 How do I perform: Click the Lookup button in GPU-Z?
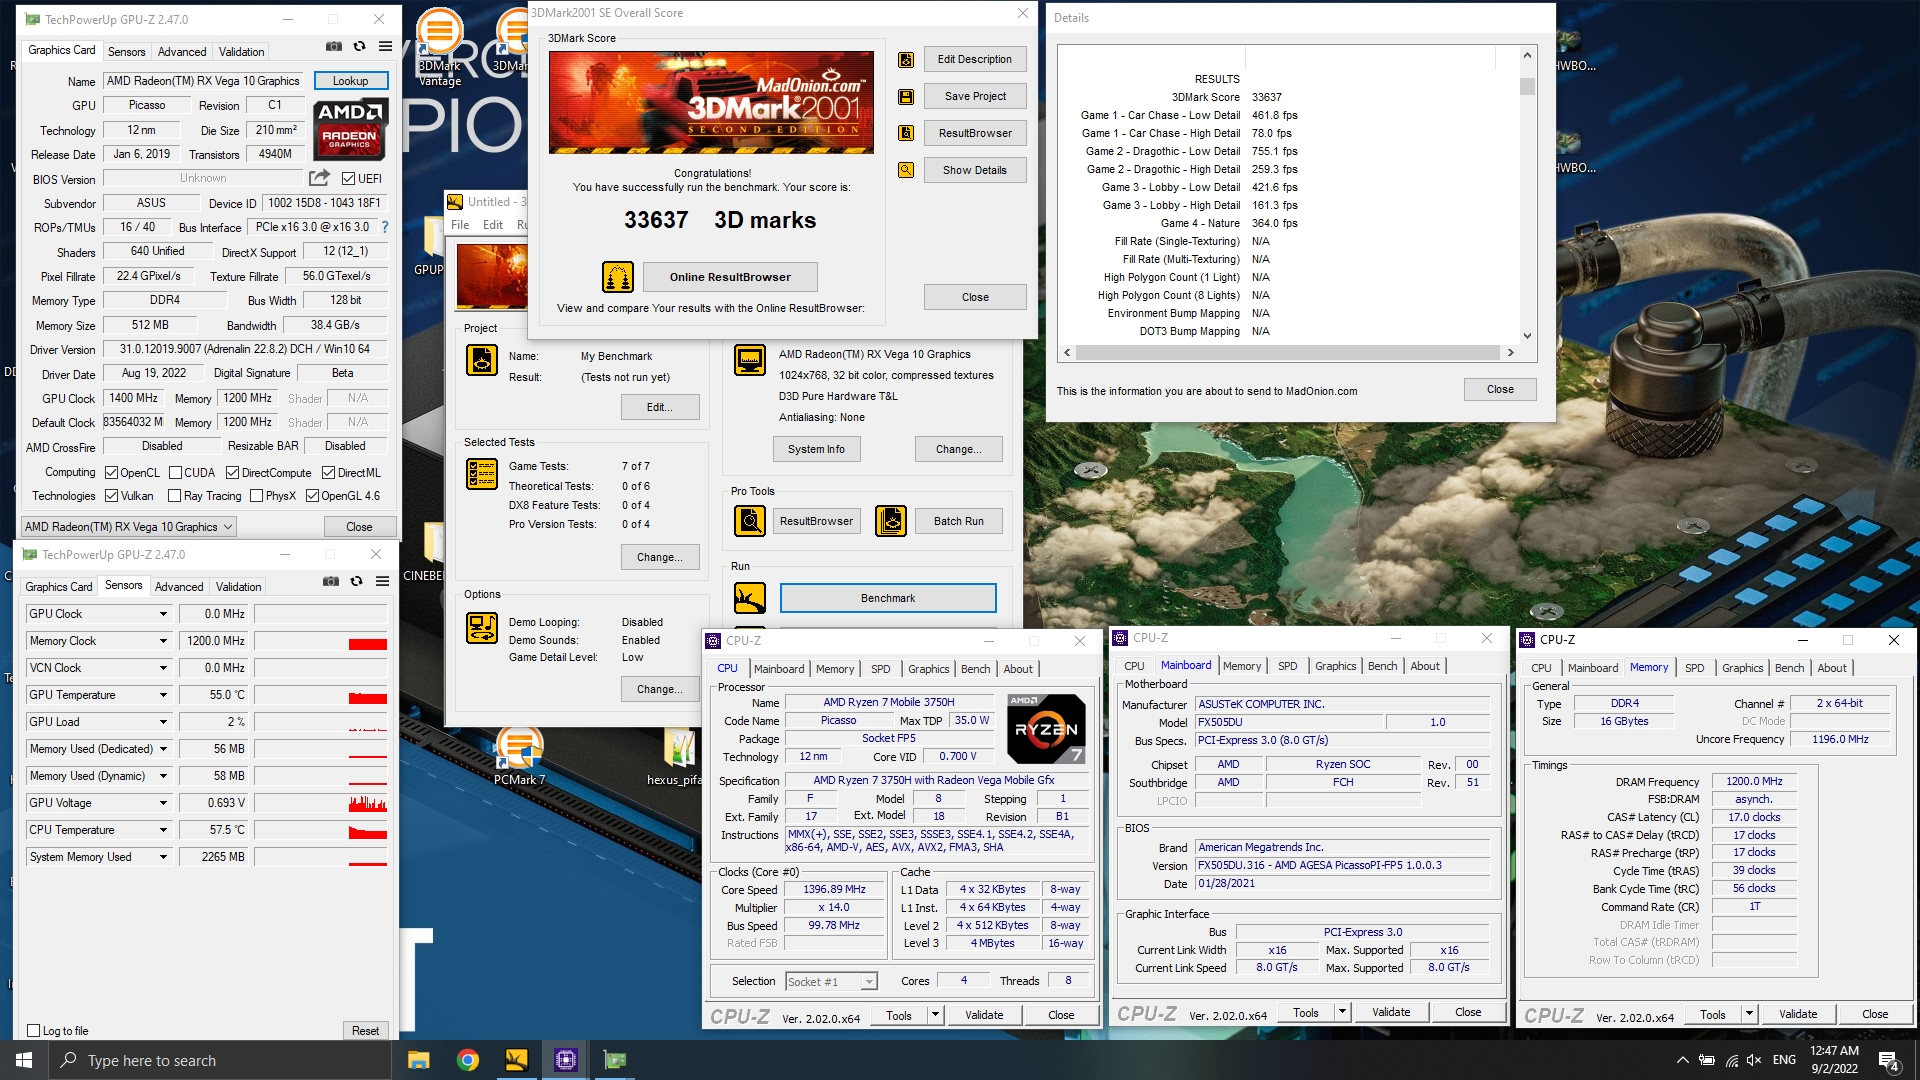[351, 81]
